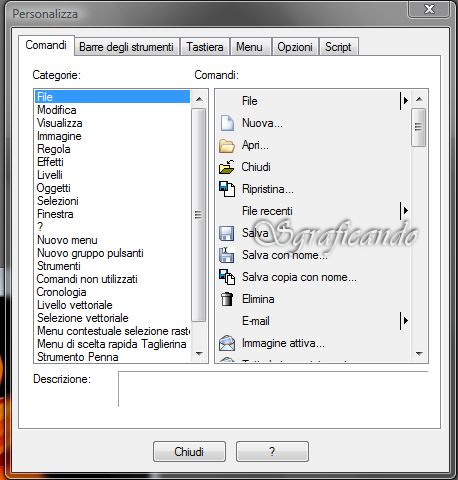Screen dimensions: 458x480
Task: Click the Nuova blank page icon
Action: pos(227,123)
